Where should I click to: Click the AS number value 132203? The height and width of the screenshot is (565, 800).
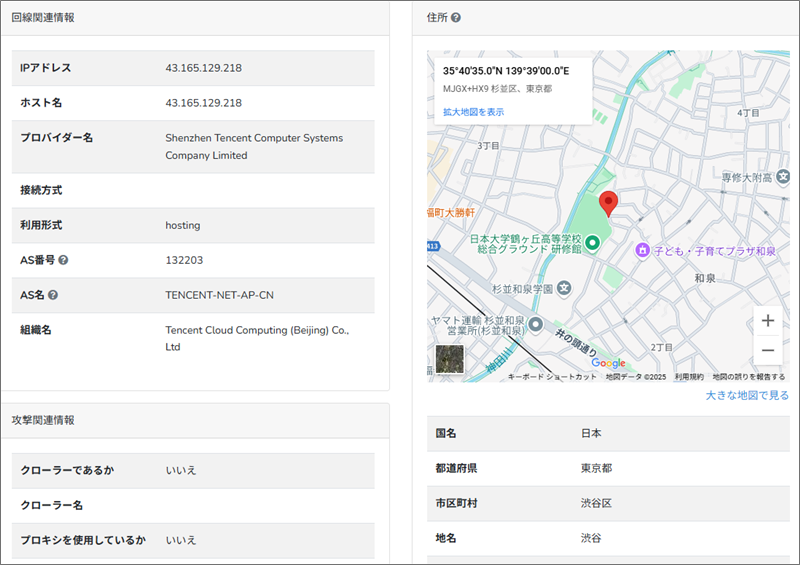click(x=184, y=260)
